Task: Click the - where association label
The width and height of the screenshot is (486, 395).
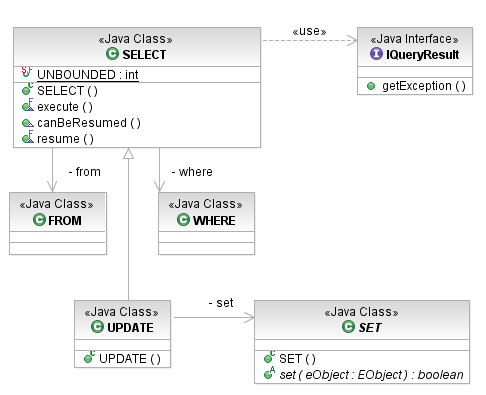Action: tap(192, 172)
